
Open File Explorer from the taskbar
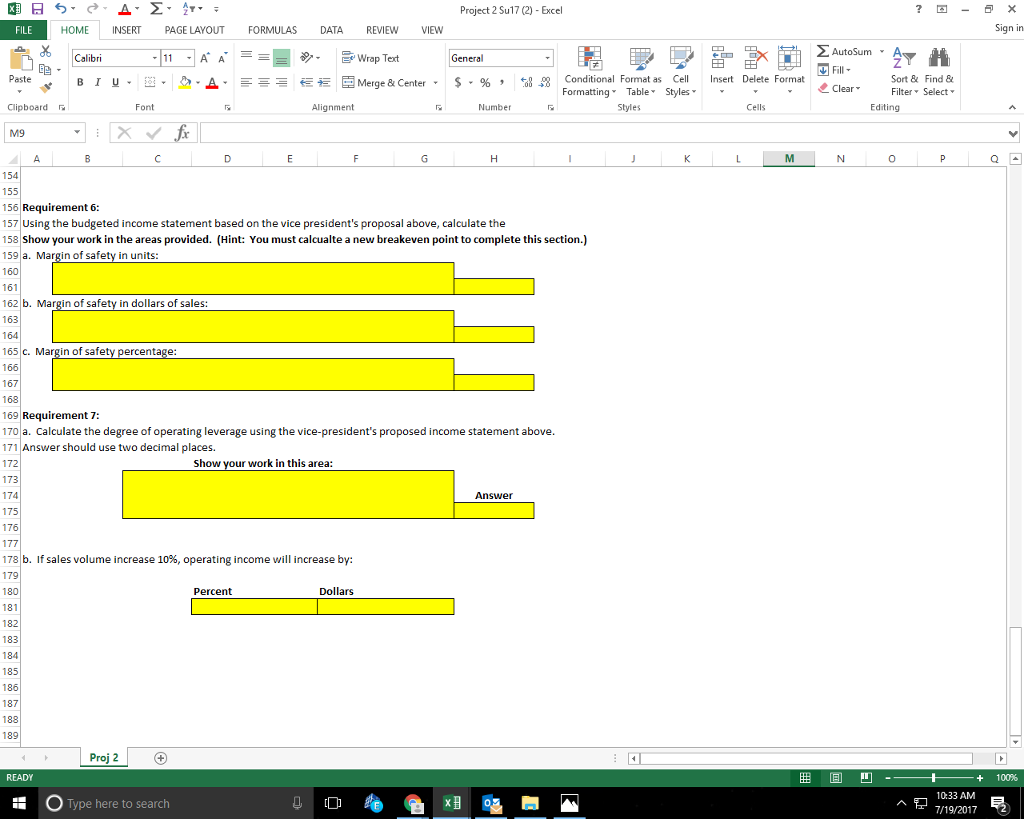point(530,803)
